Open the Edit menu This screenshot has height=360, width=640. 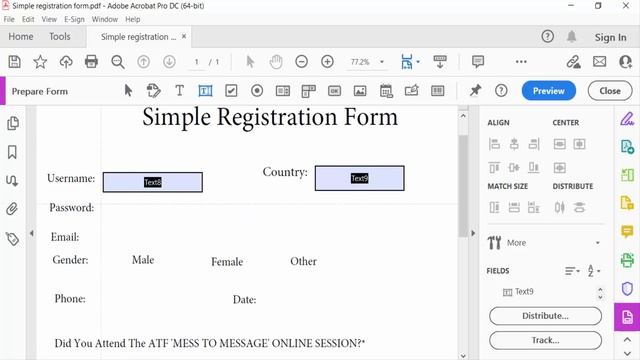[x=28, y=19]
